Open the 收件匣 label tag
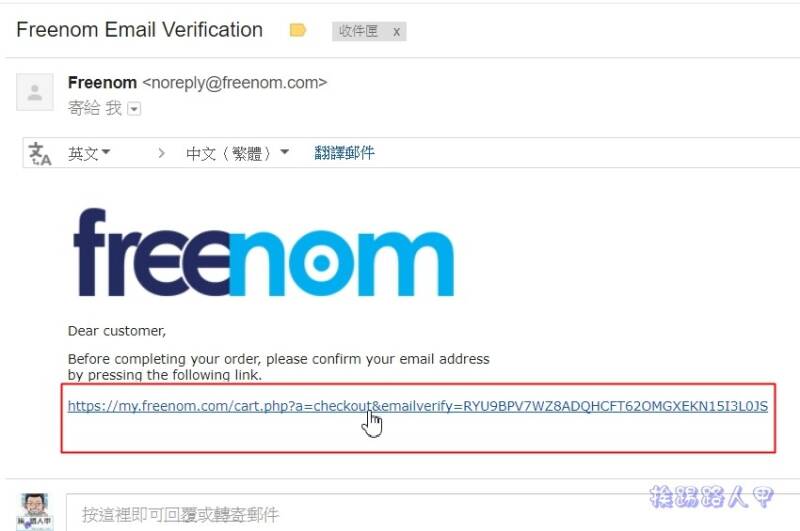 coord(358,32)
